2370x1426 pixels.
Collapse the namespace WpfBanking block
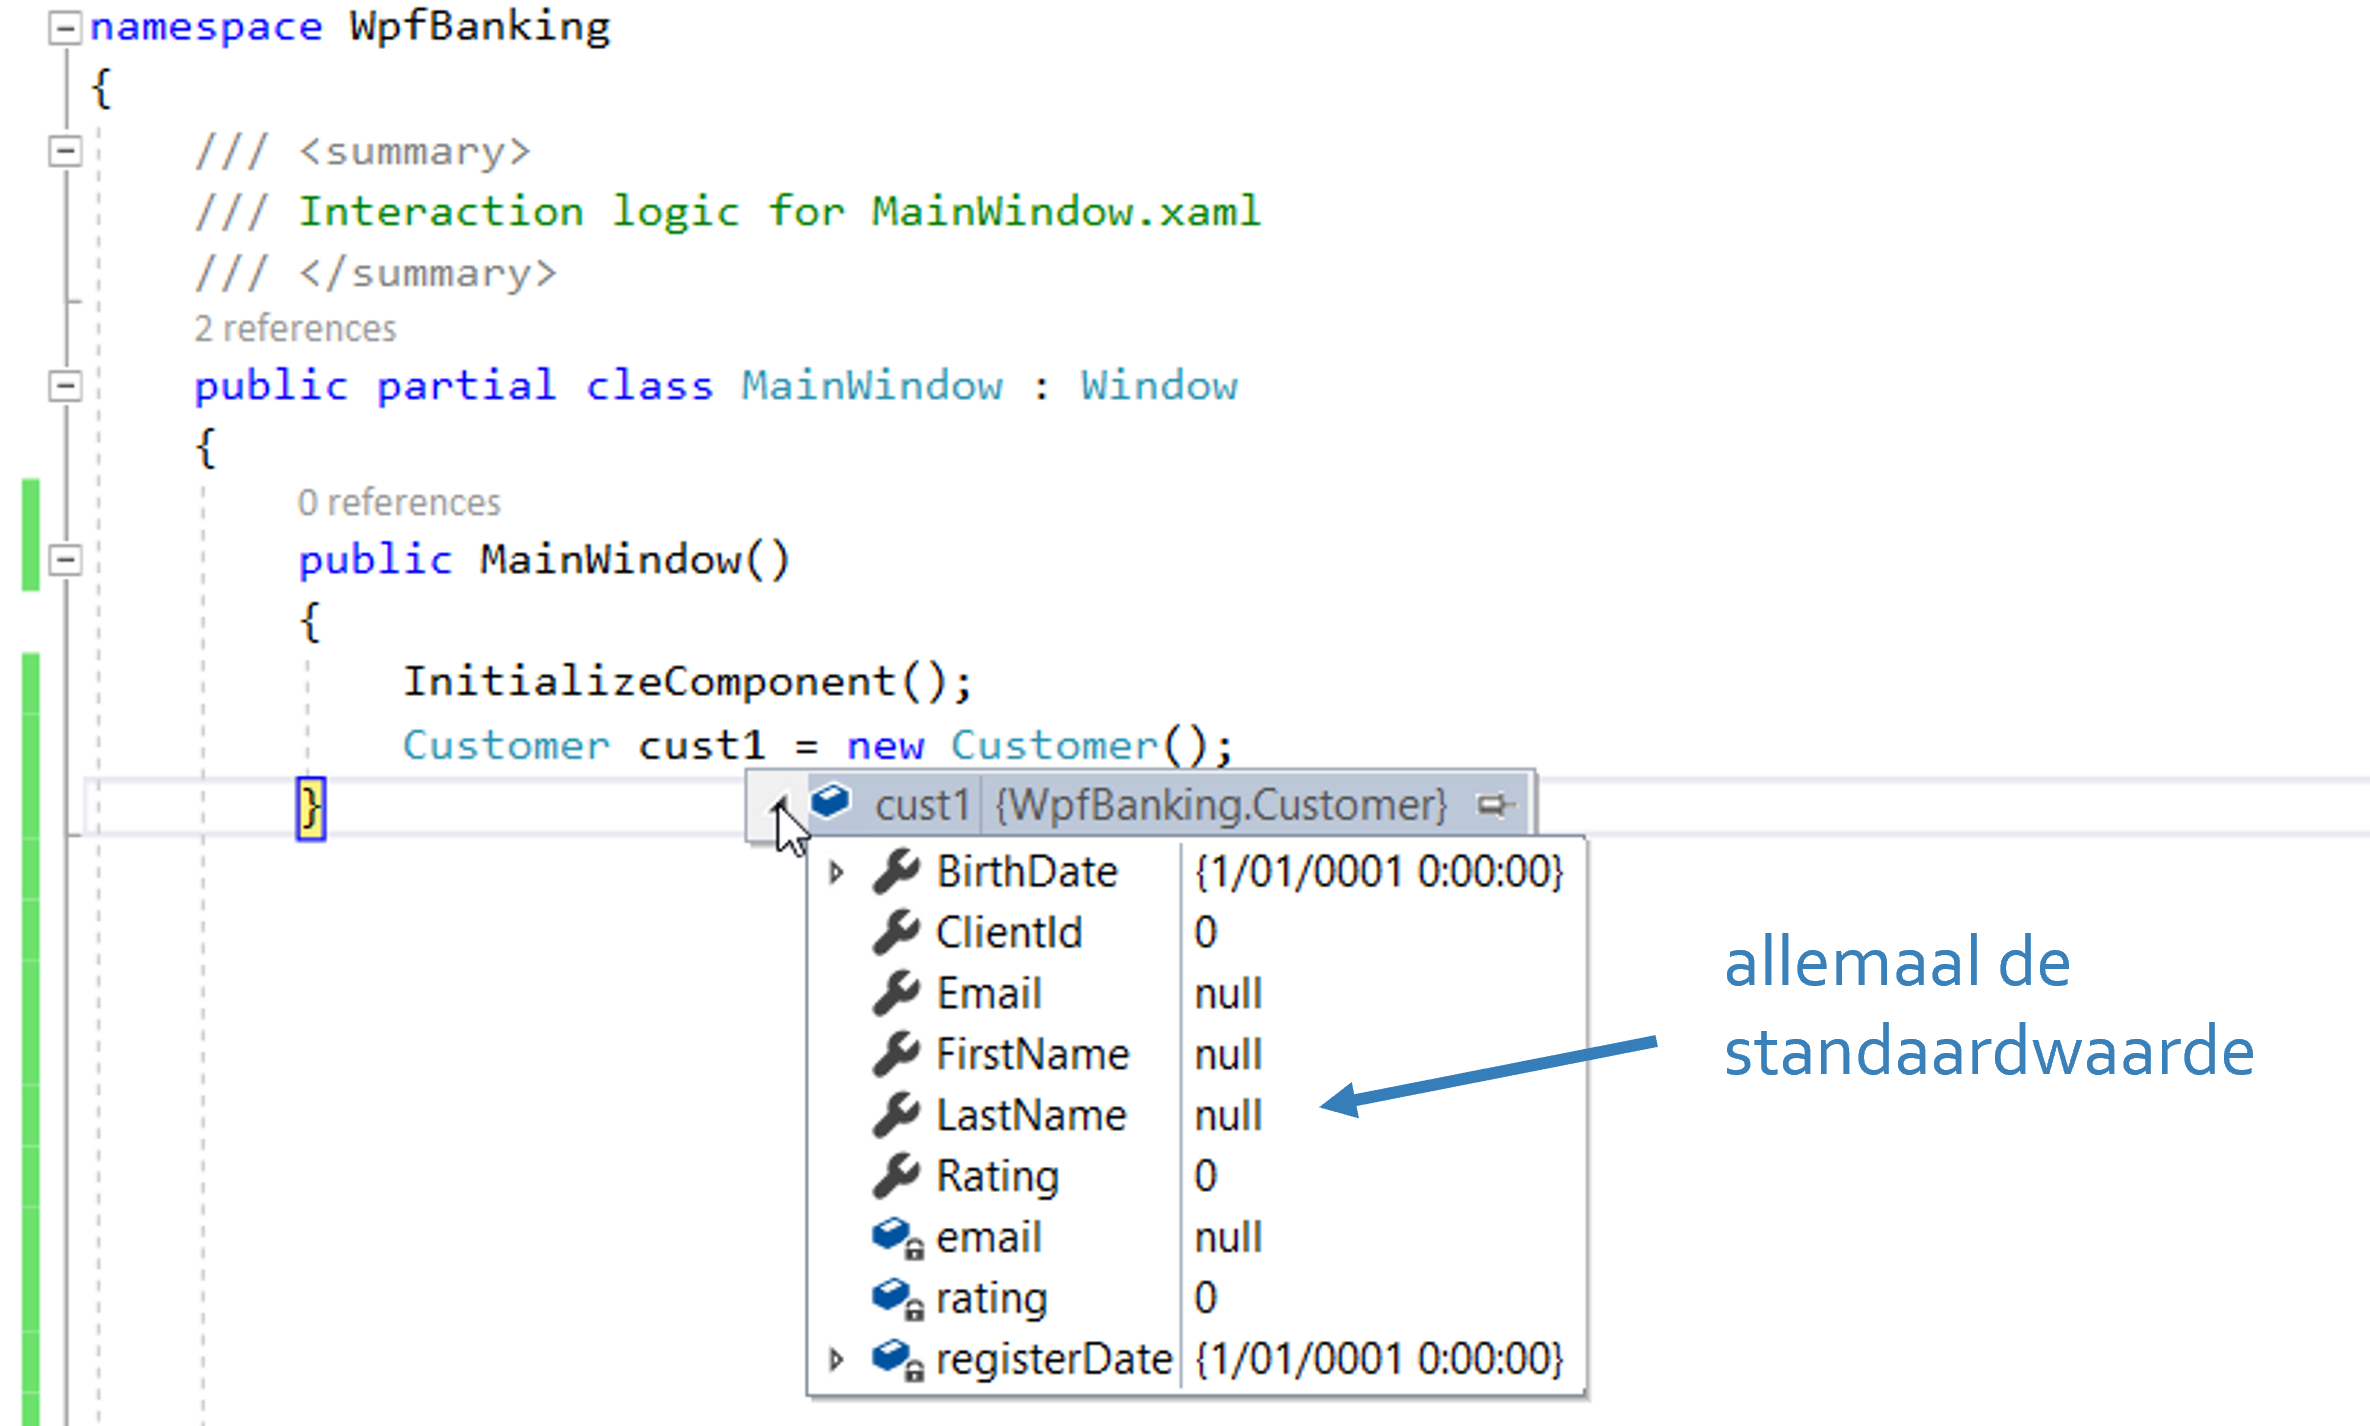[65, 28]
